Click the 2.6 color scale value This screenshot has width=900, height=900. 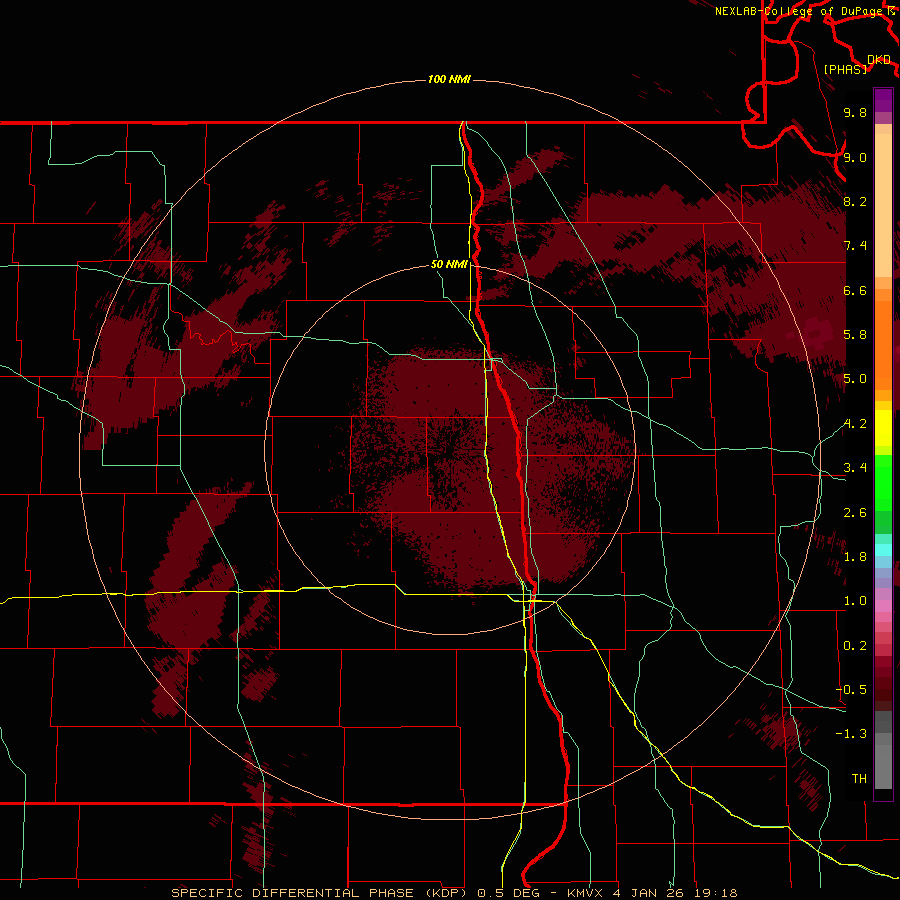pos(855,513)
